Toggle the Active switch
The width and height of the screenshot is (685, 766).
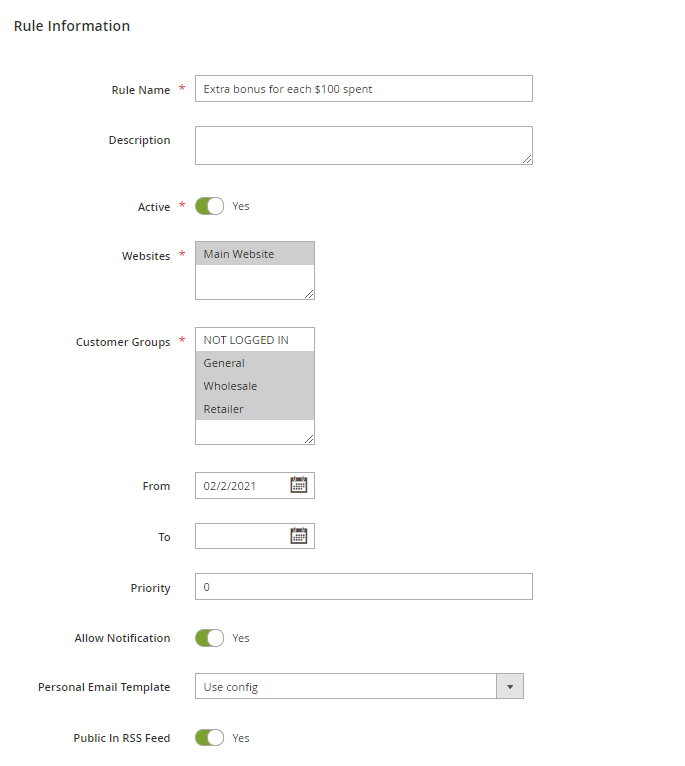209,206
